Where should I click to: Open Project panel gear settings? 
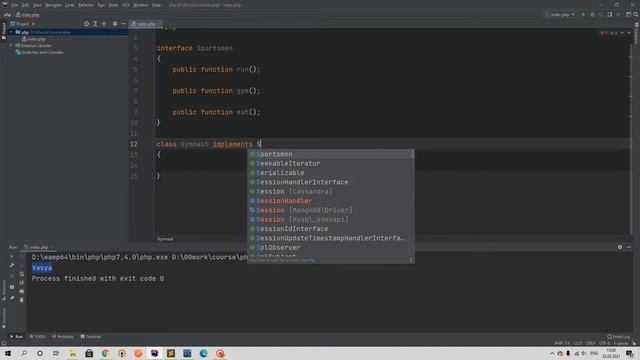click(x=115, y=24)
